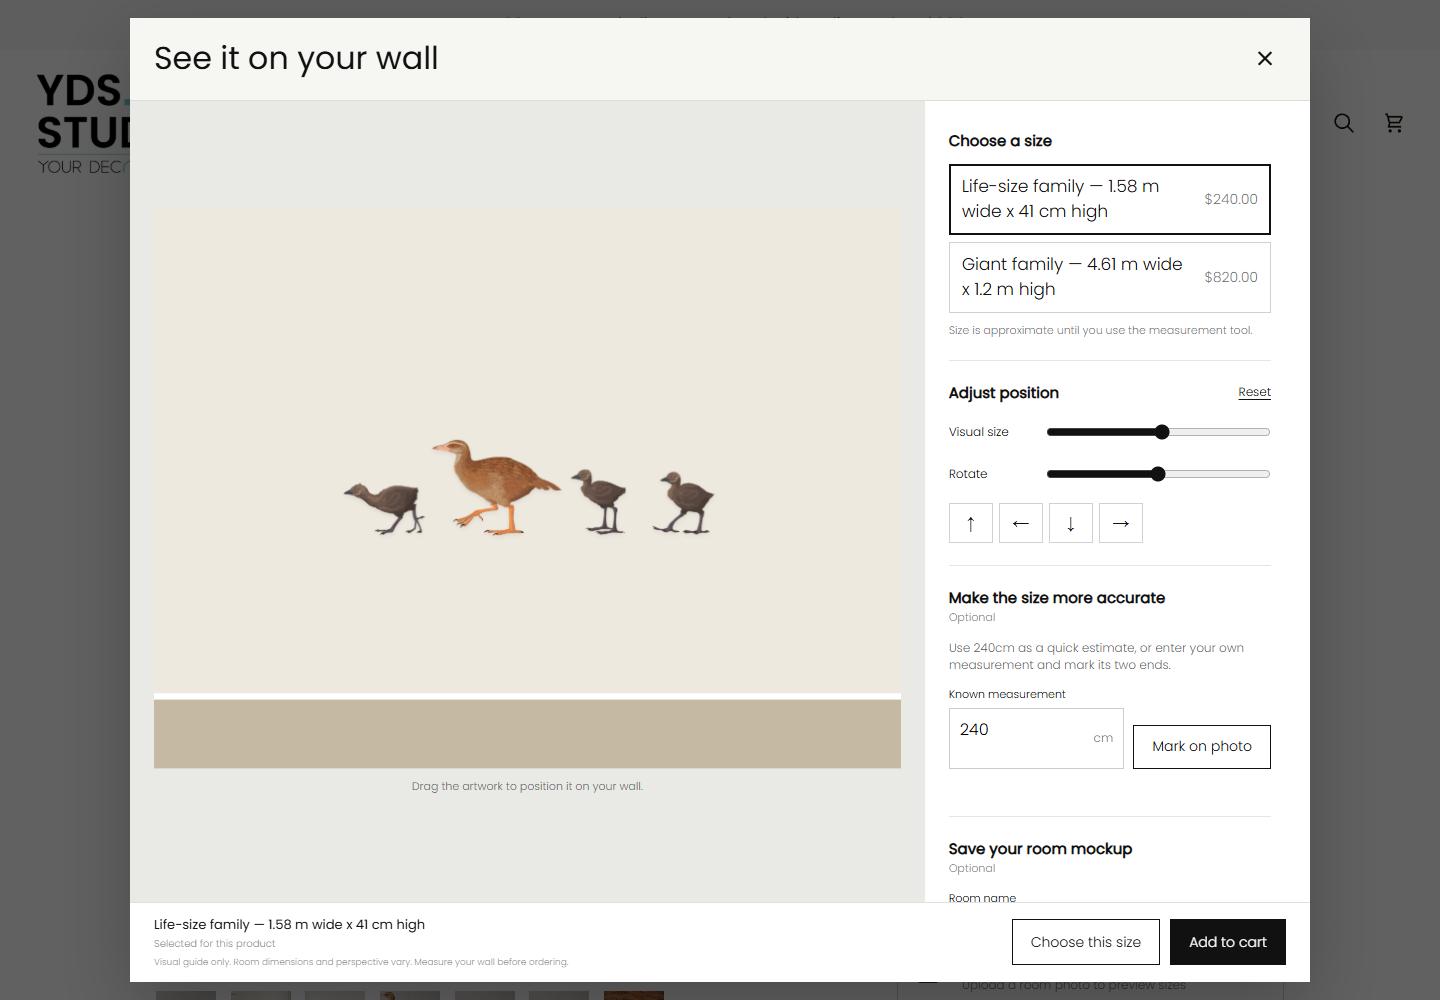
Task: Open the site search icon
Action: coord(1344,123)
